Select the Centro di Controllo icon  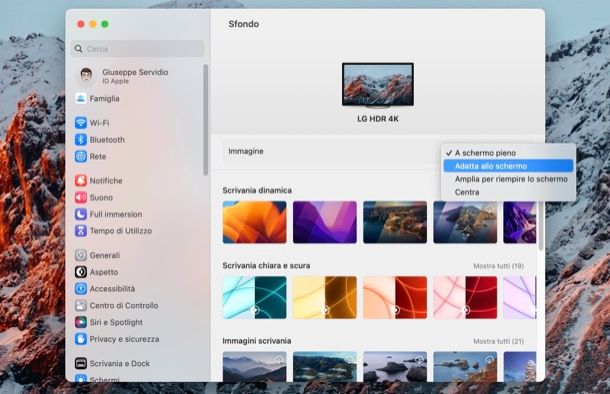point(81,305)
